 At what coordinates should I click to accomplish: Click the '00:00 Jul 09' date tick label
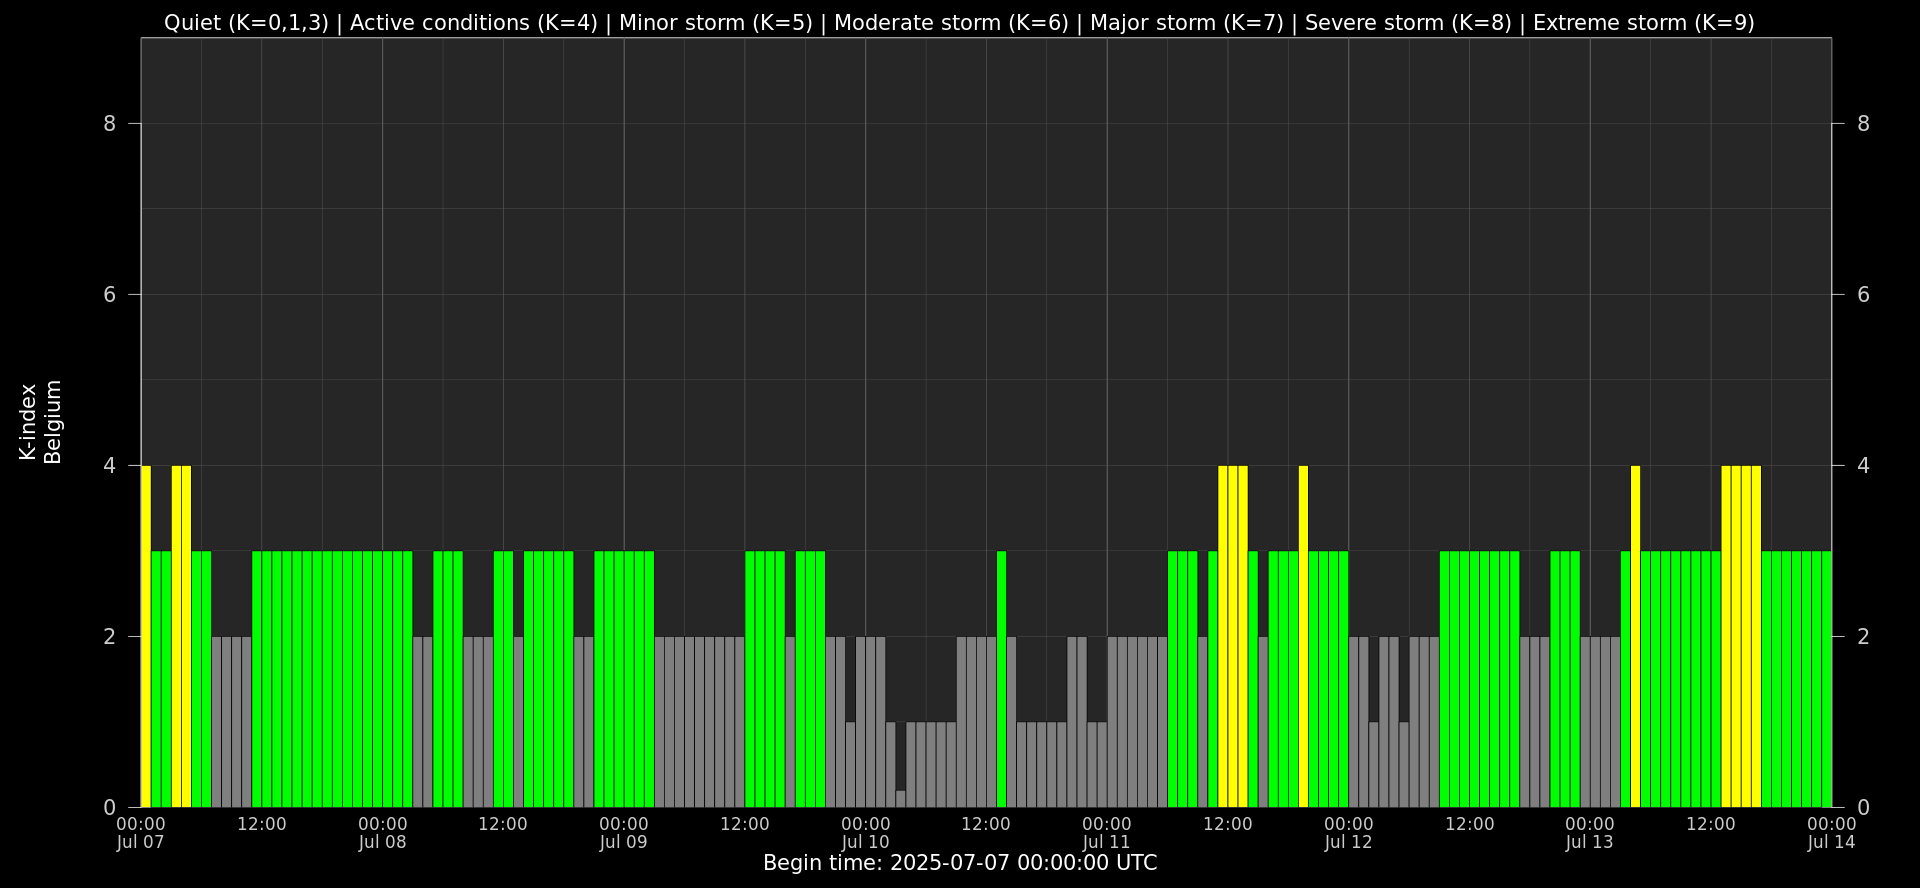624,833
